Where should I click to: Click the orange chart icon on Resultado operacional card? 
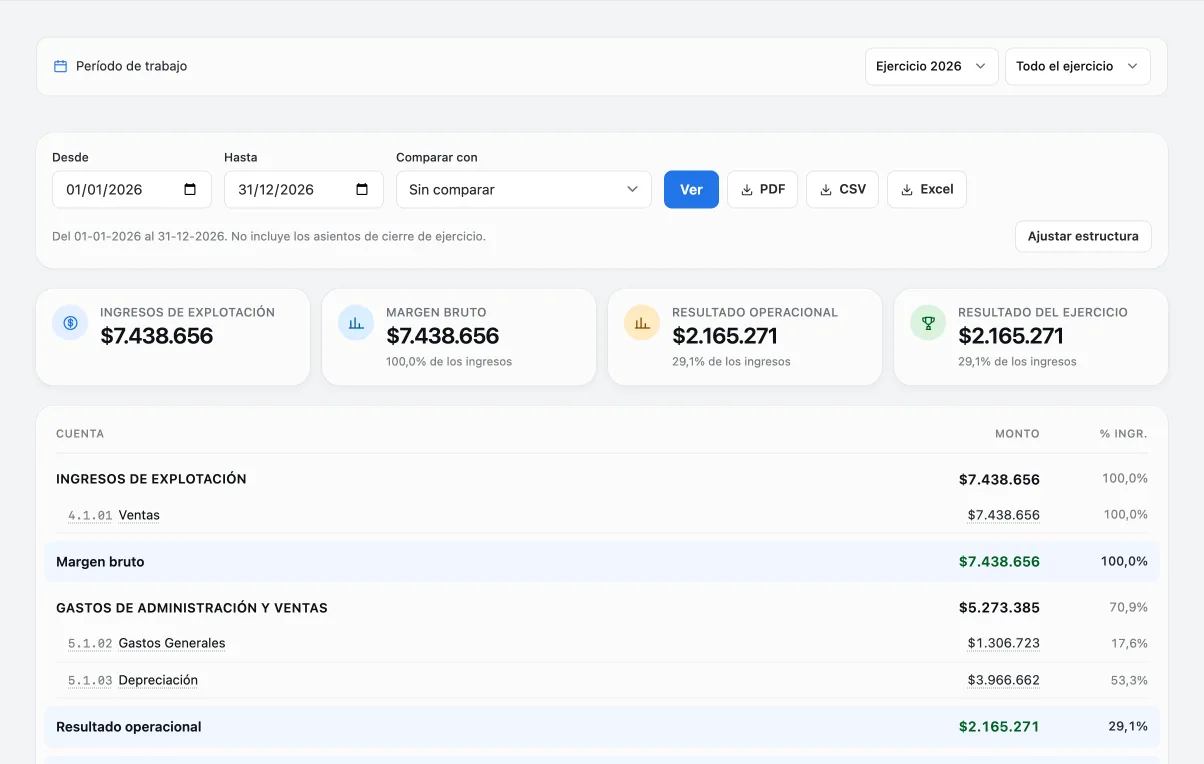pyautogui.click(x=642, y=323)
